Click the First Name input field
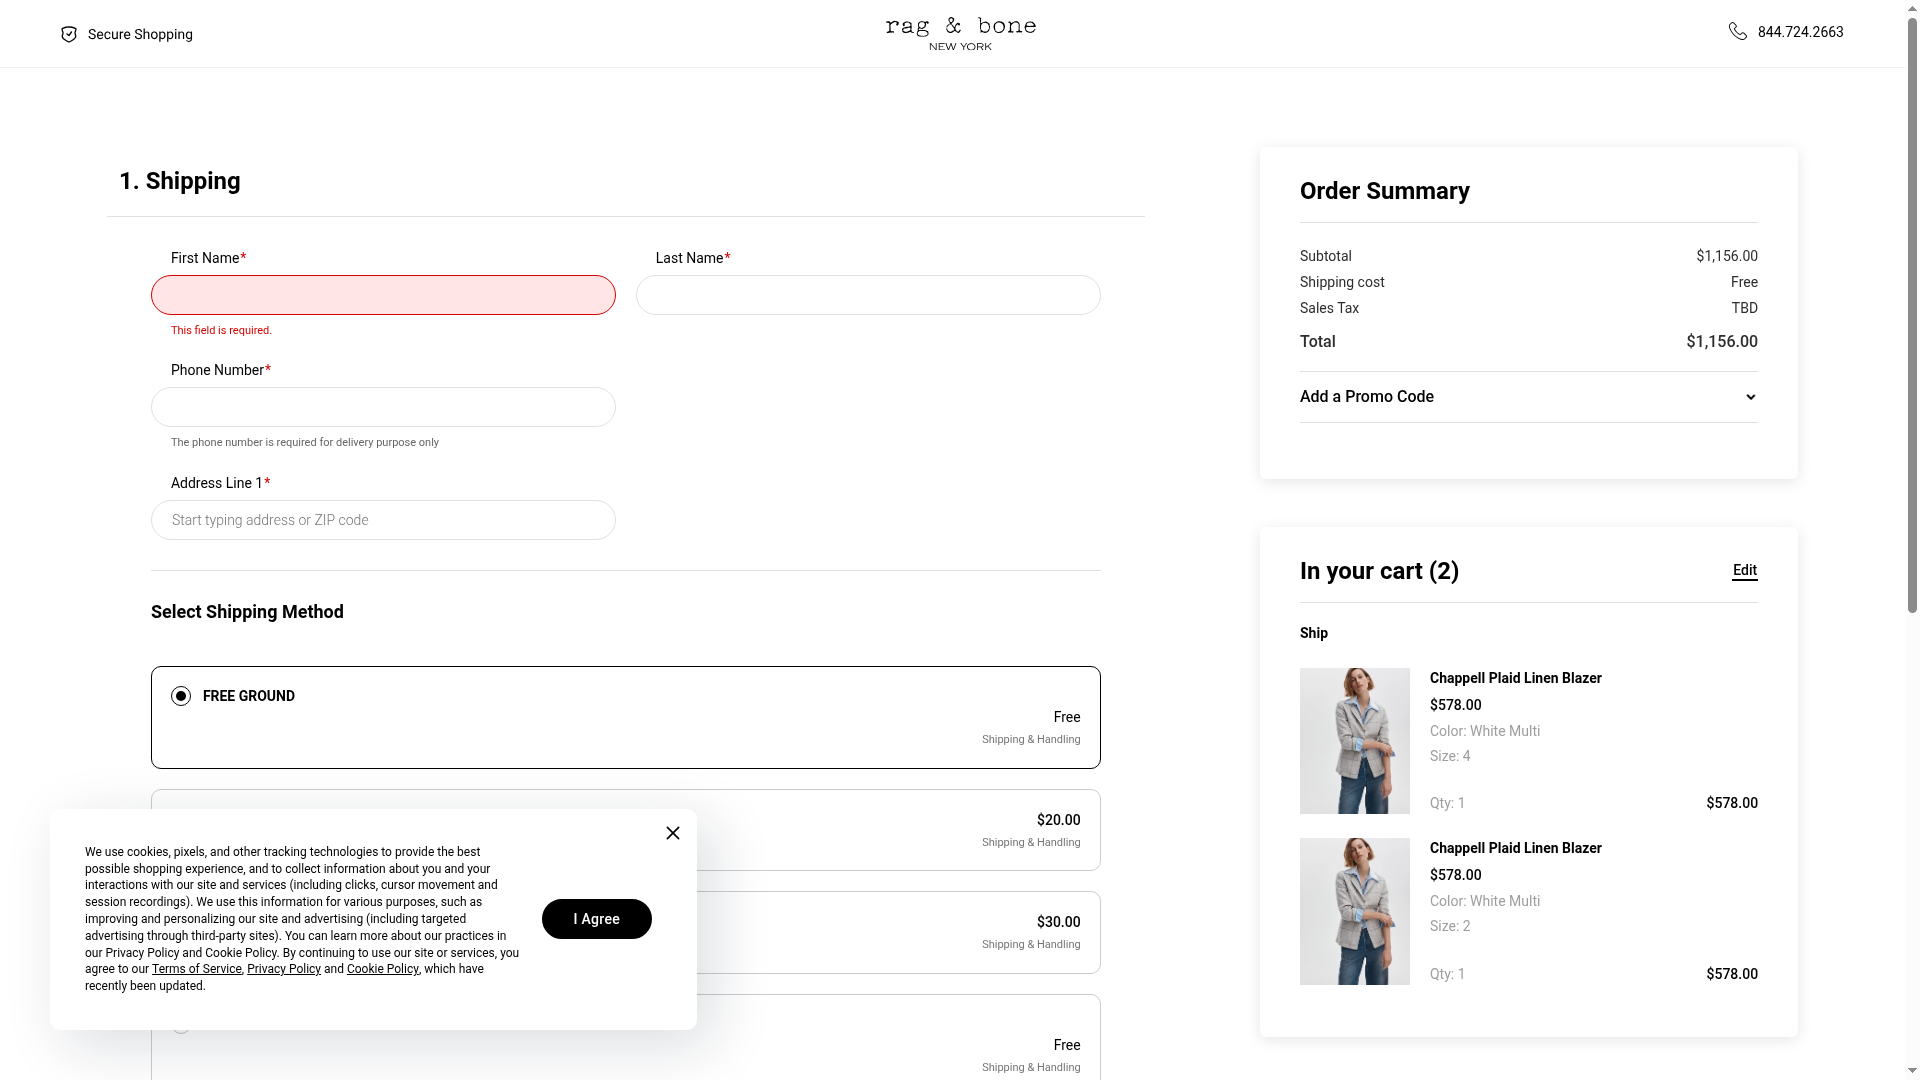Viewport: 1920px width, 1080px height. point(383,295)
